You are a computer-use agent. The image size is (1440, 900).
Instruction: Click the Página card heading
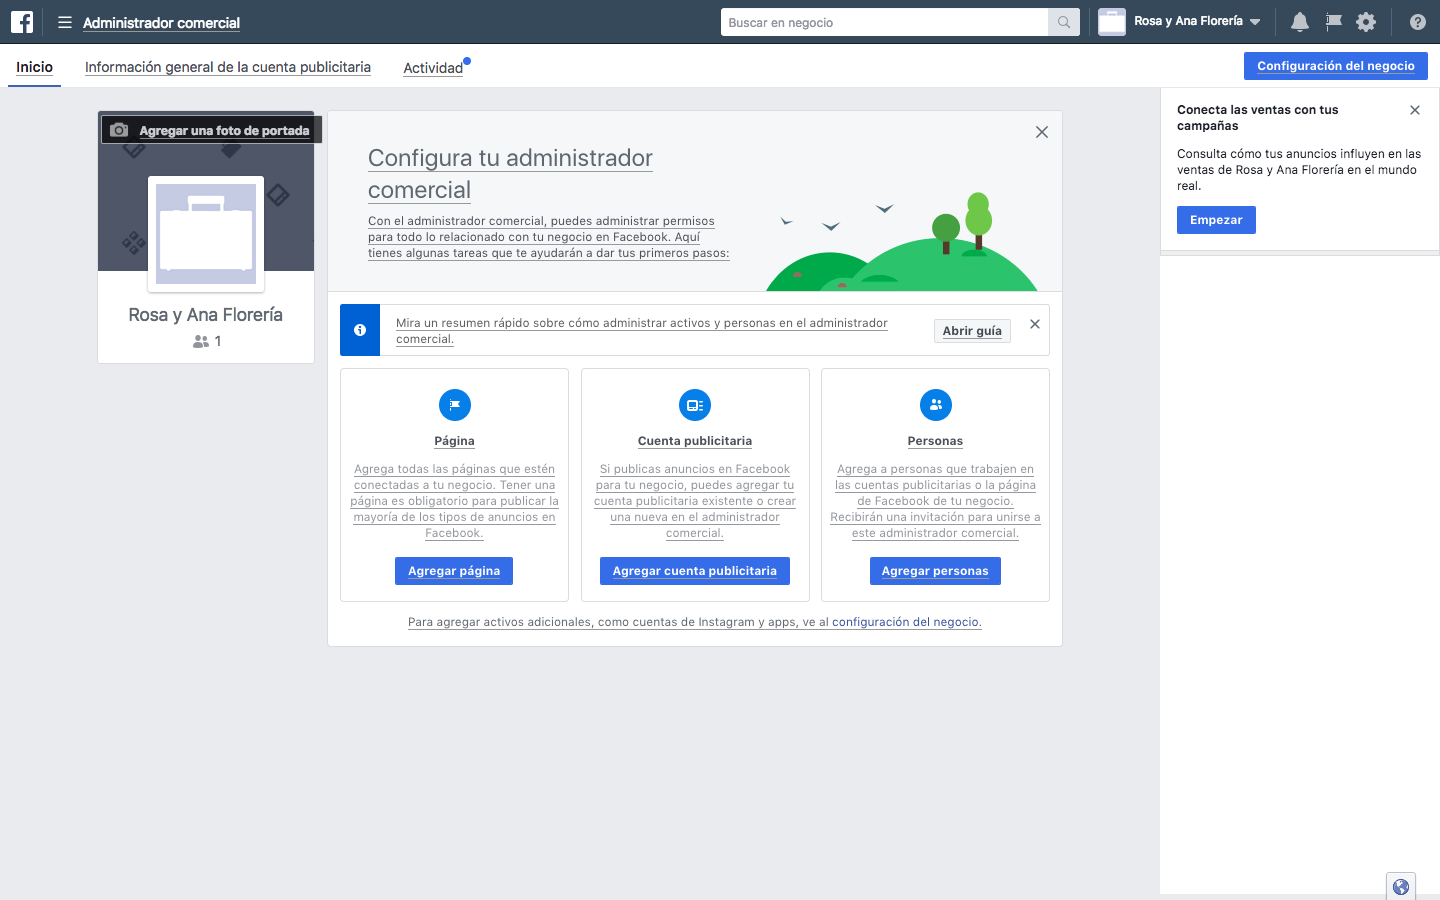[x=455, y=441]
